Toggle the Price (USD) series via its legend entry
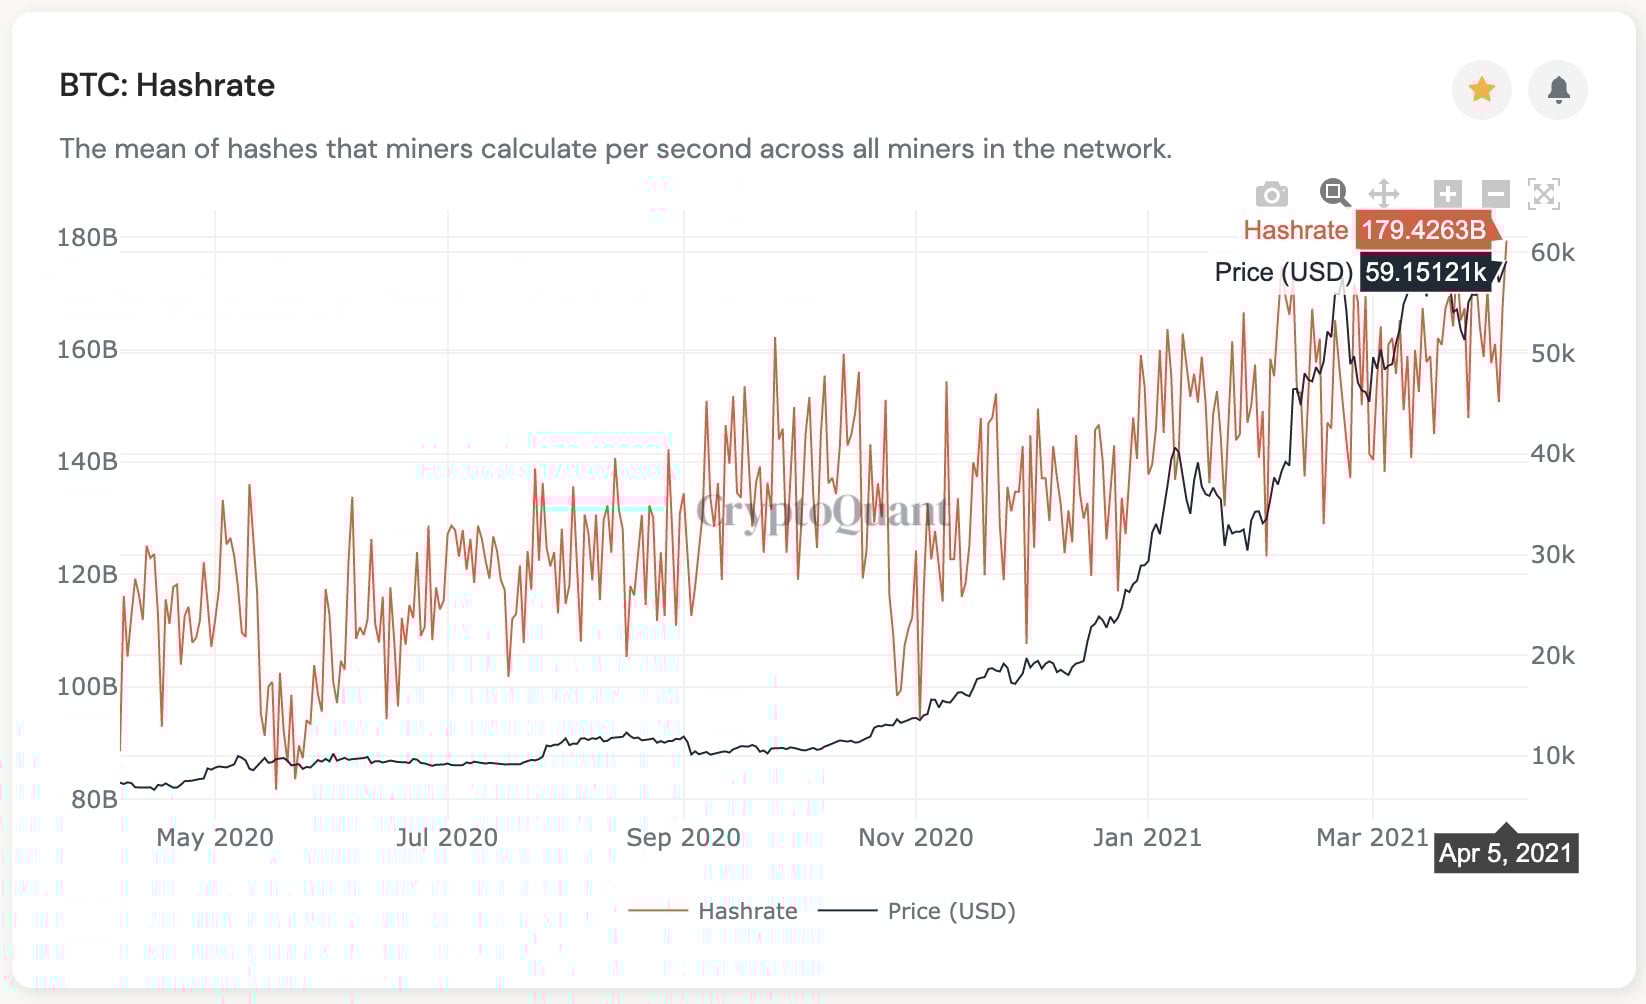The width and height of the screenshot is (1646, 1004). tap(949, 911)
